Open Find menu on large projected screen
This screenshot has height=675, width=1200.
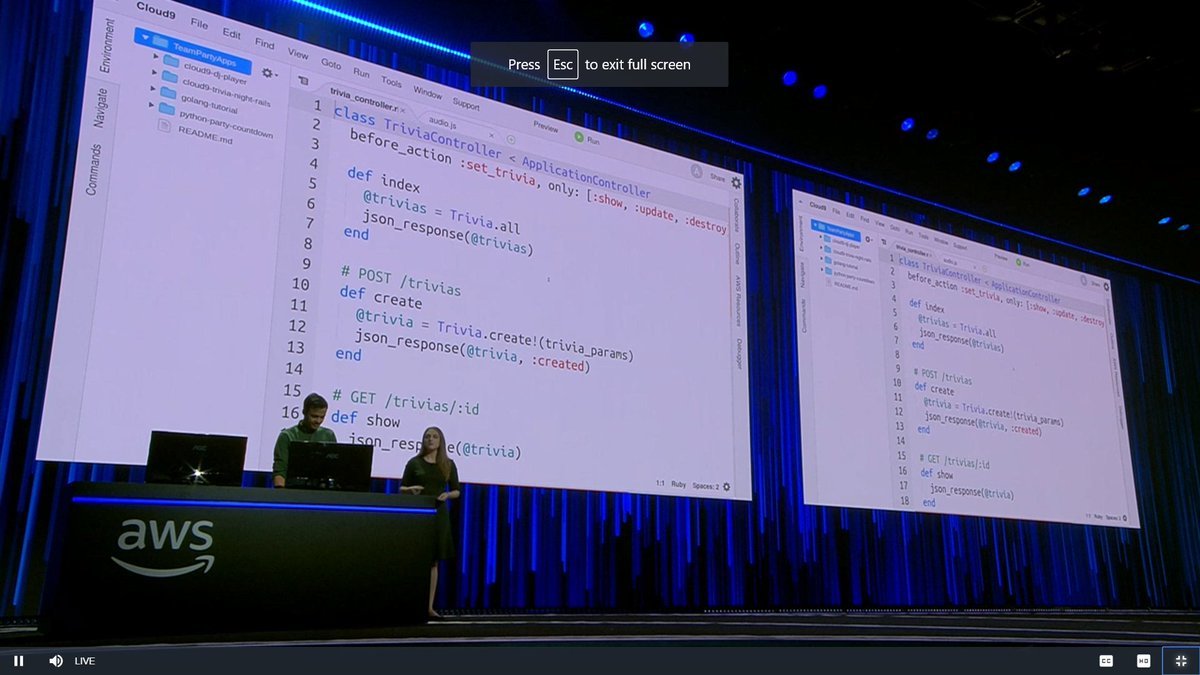[x=264, y=43]
